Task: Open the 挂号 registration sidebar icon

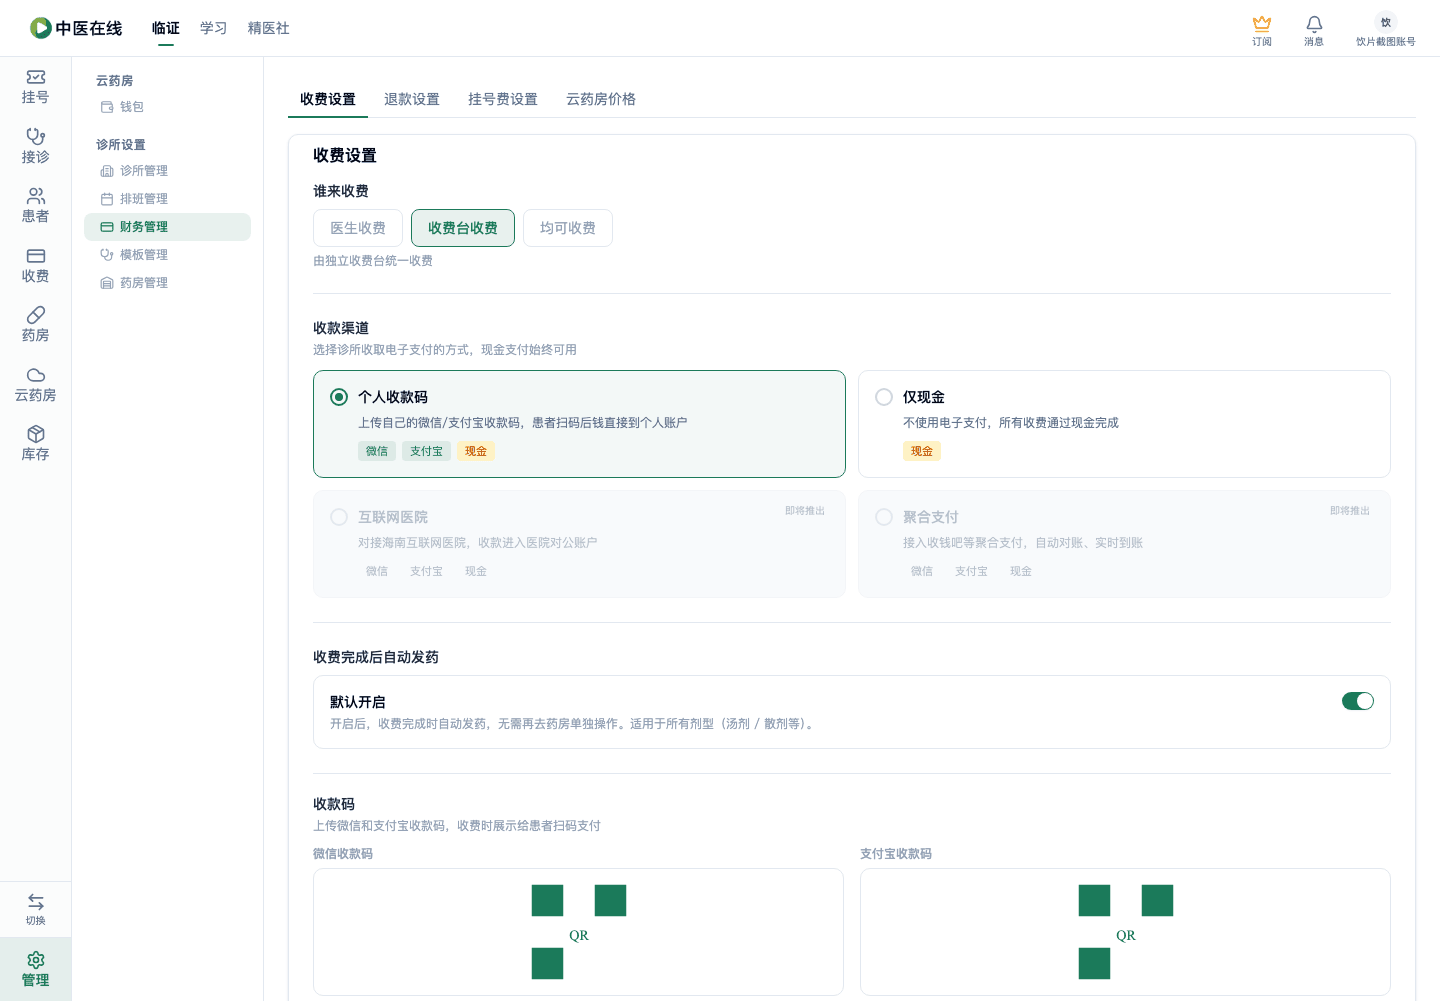Action: click(36, 77)
